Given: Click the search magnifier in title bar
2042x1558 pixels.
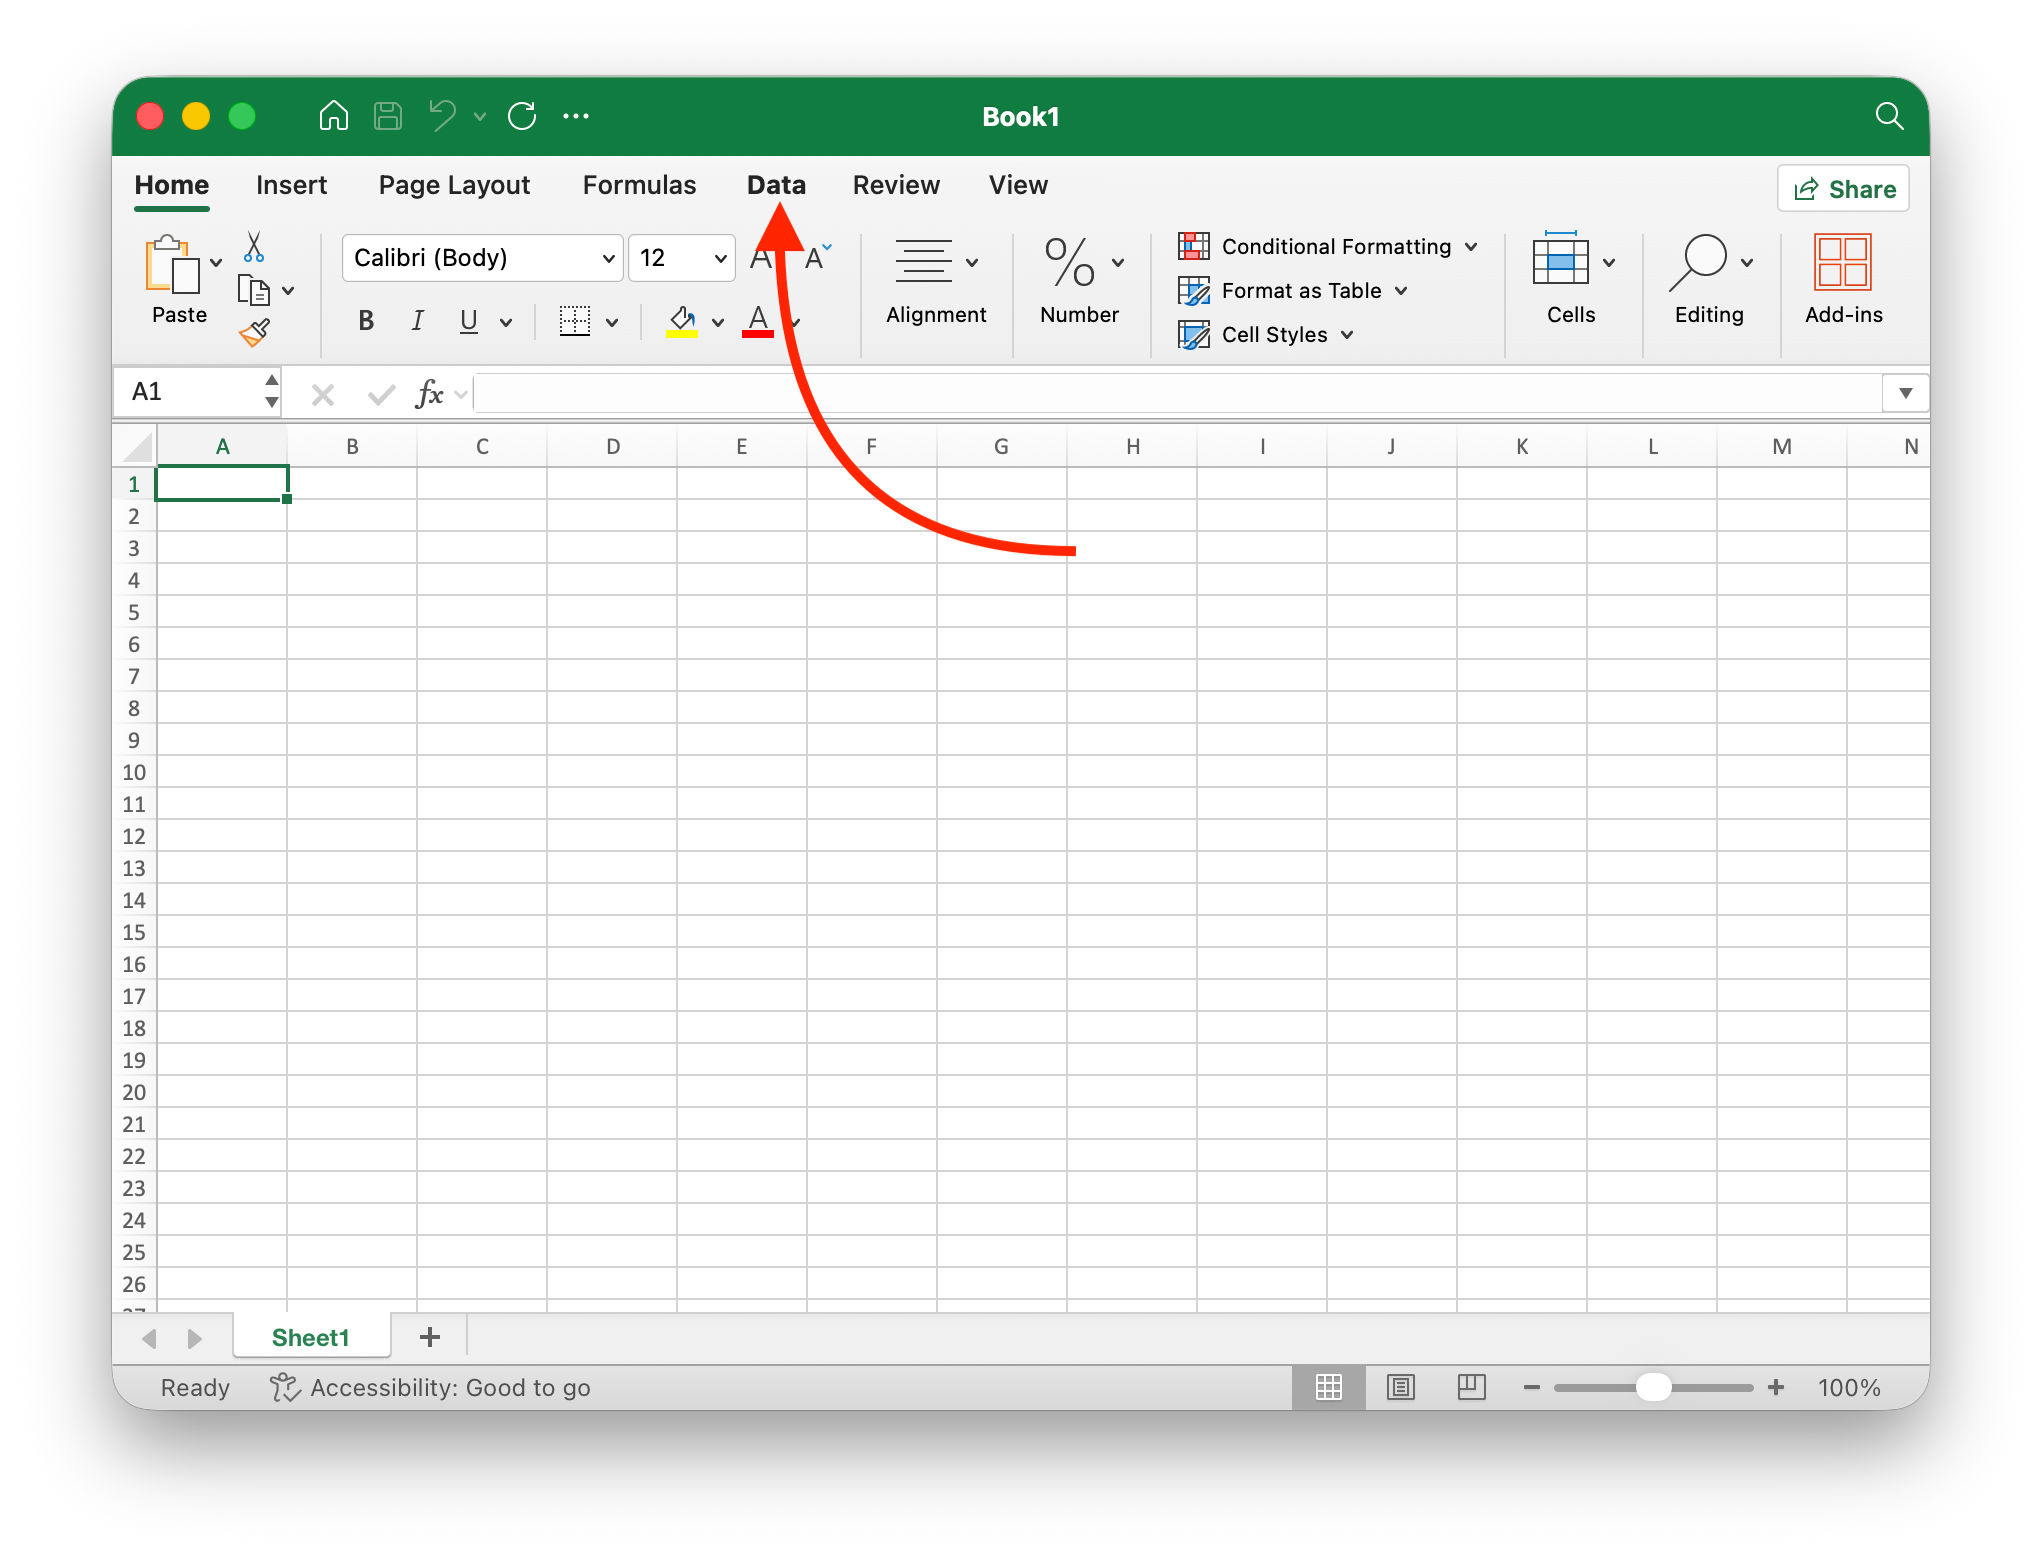Looking at the screenshot, I should tap(1888, 116).
